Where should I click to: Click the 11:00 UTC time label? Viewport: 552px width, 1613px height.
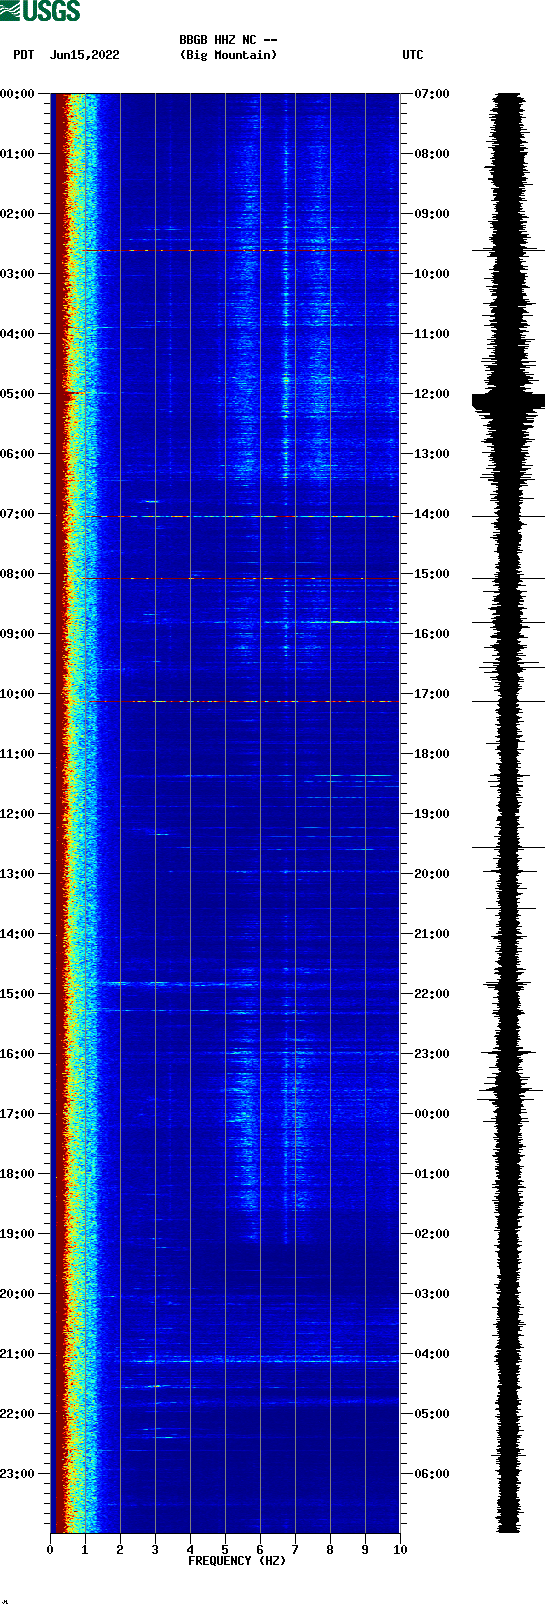pyautogui.click(x=432, y=334)
